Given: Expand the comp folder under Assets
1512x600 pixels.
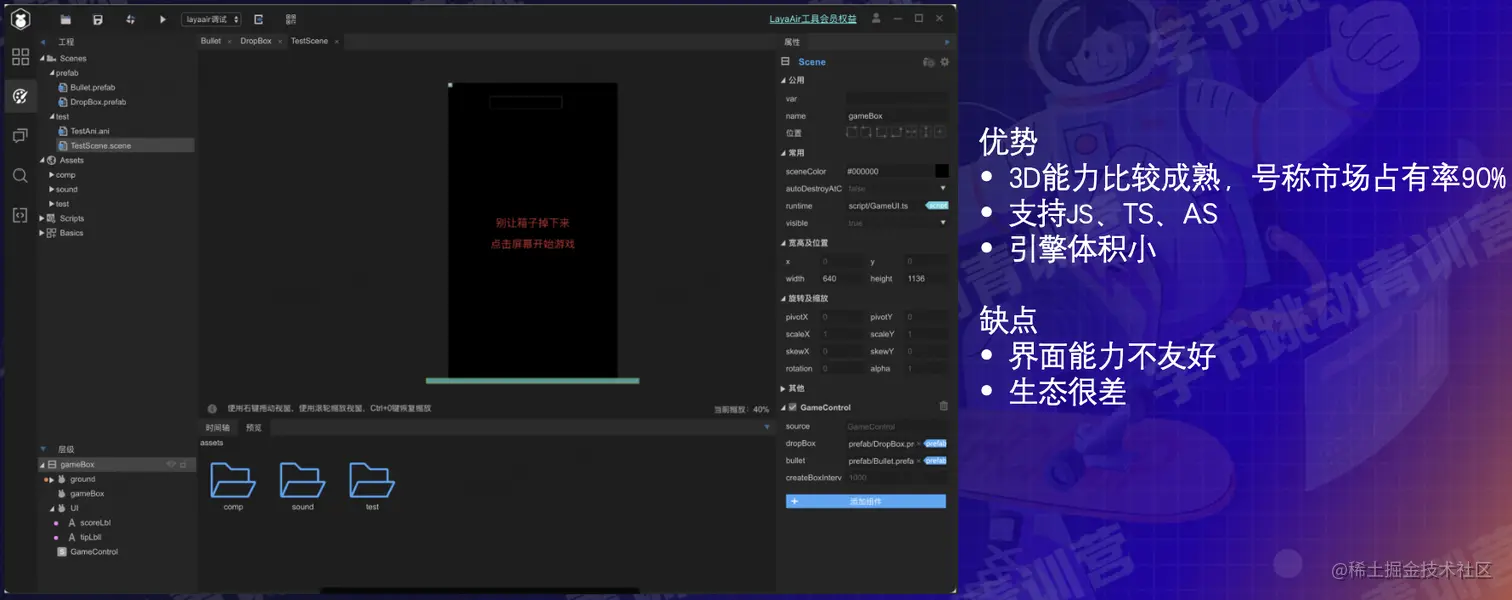Looking at the screenshot, I should [x=52, y=175].
